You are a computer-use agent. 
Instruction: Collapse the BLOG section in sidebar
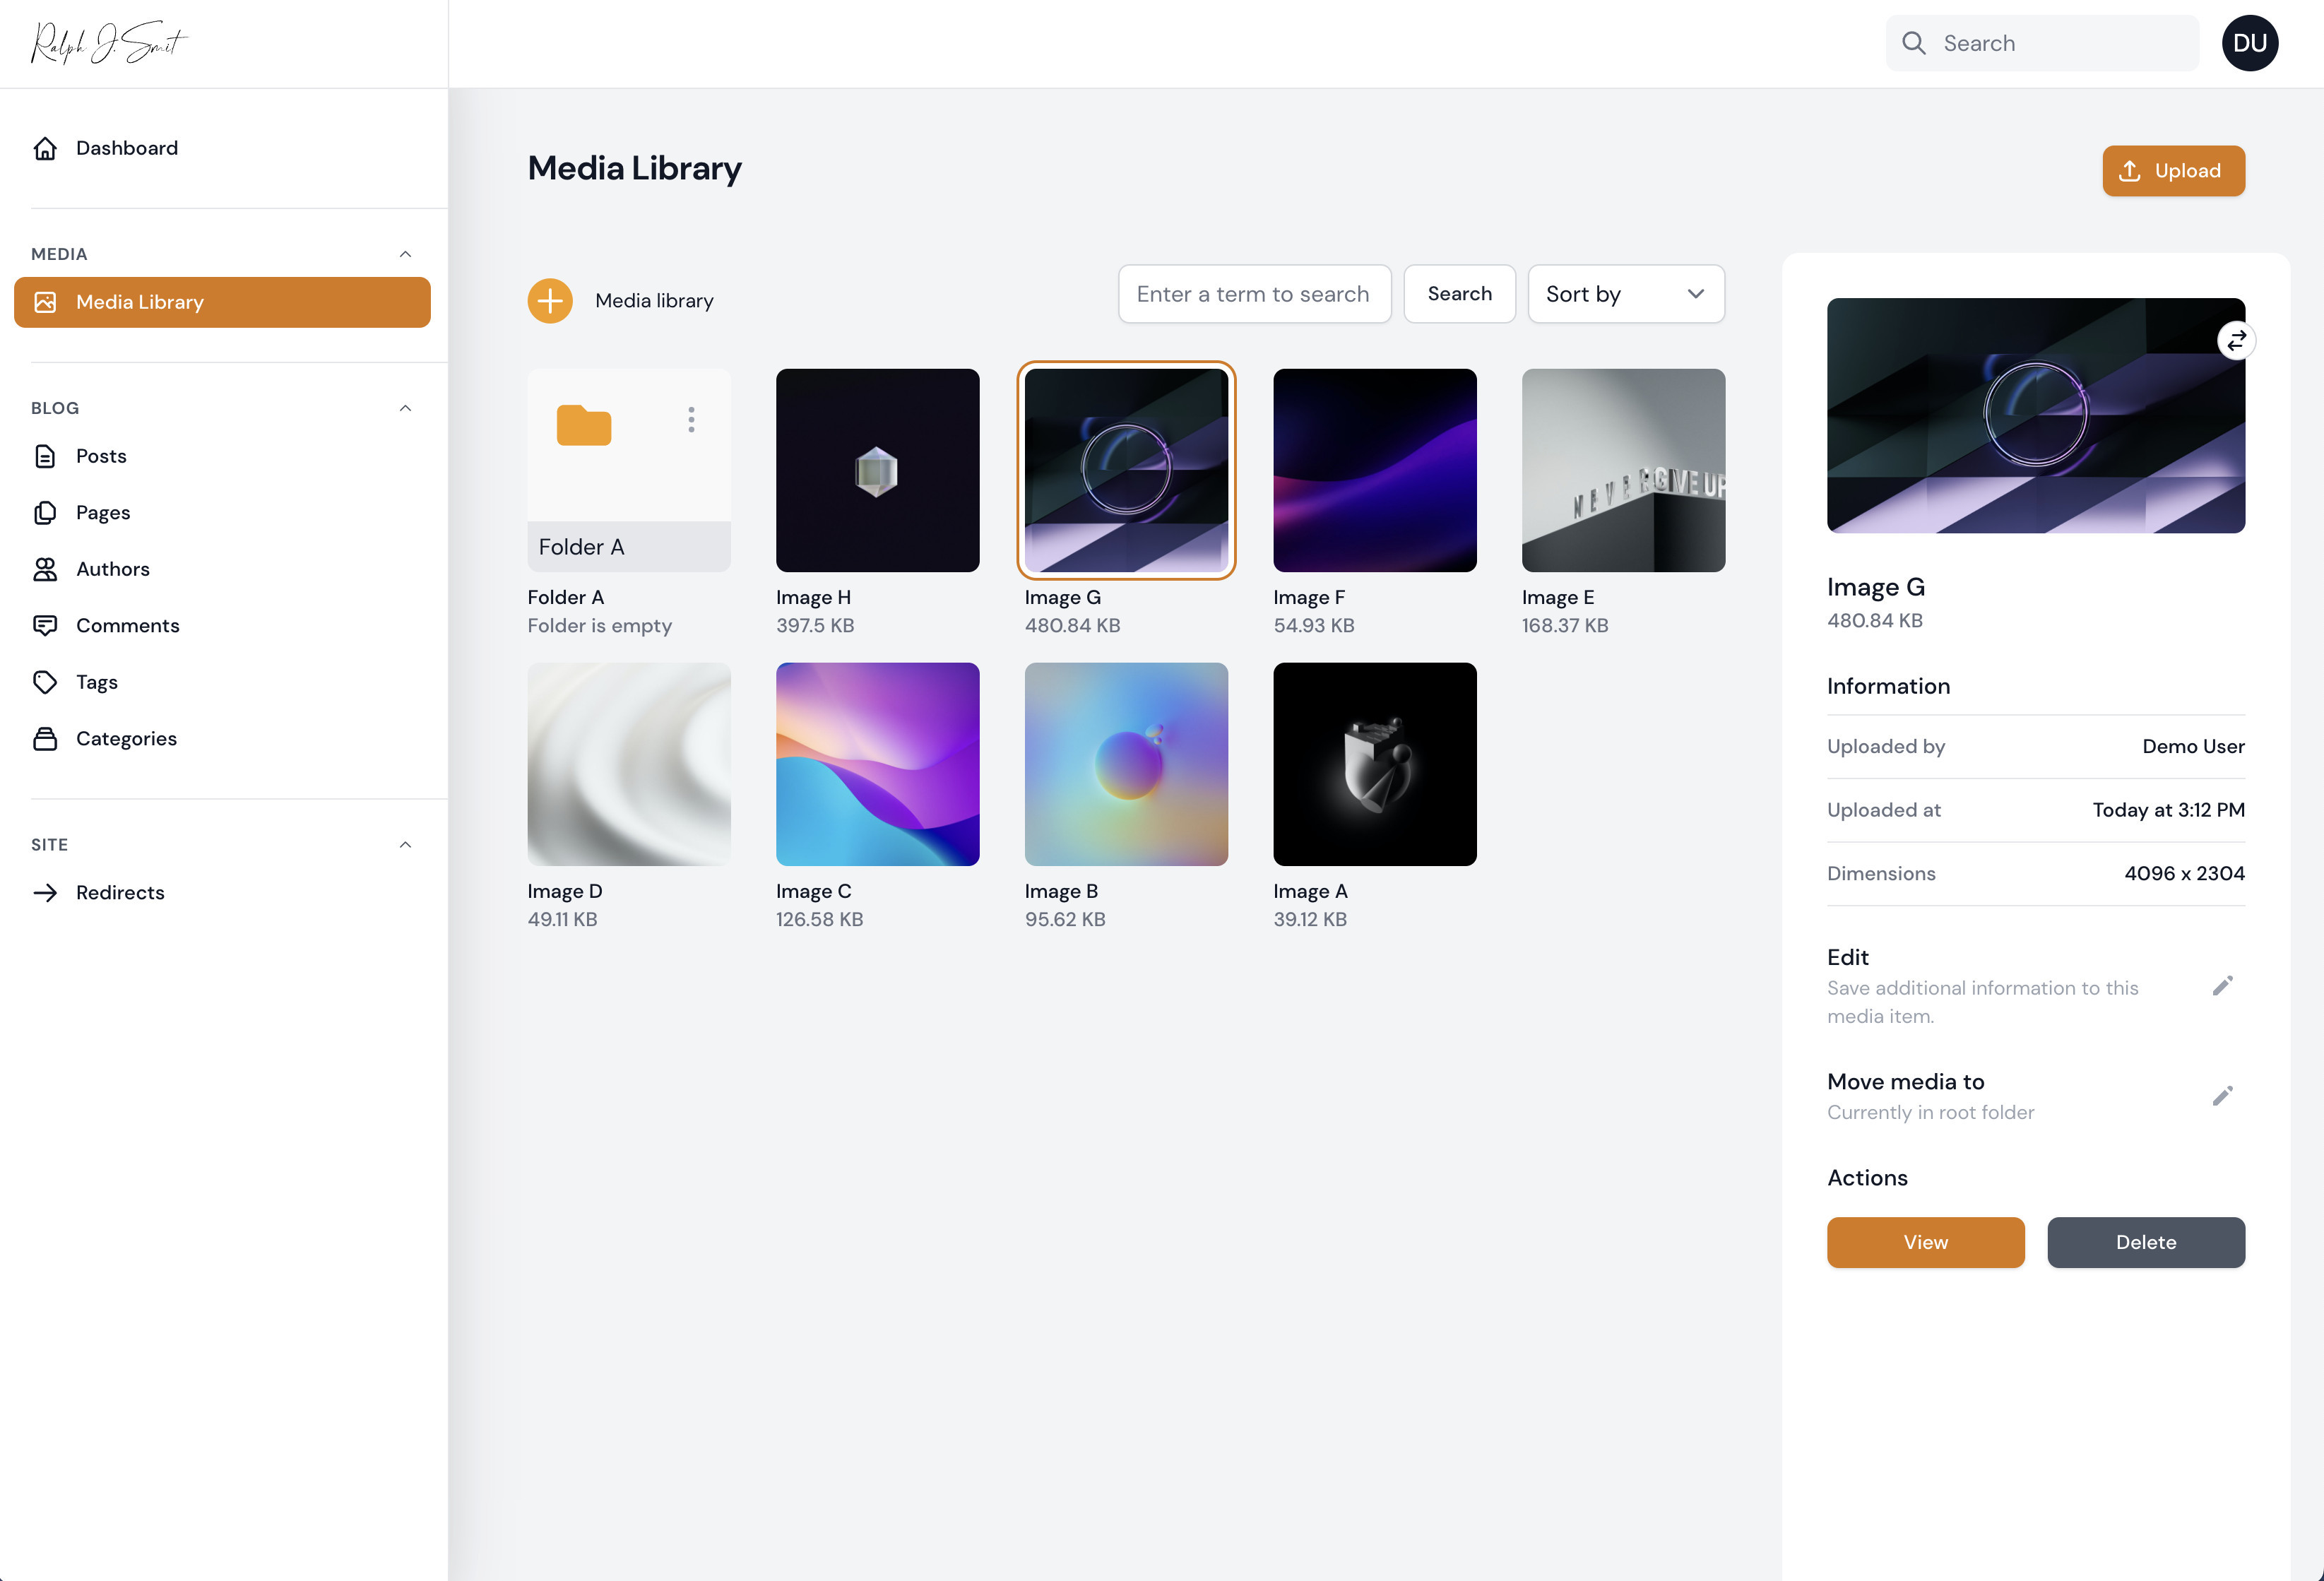(404, 408)
